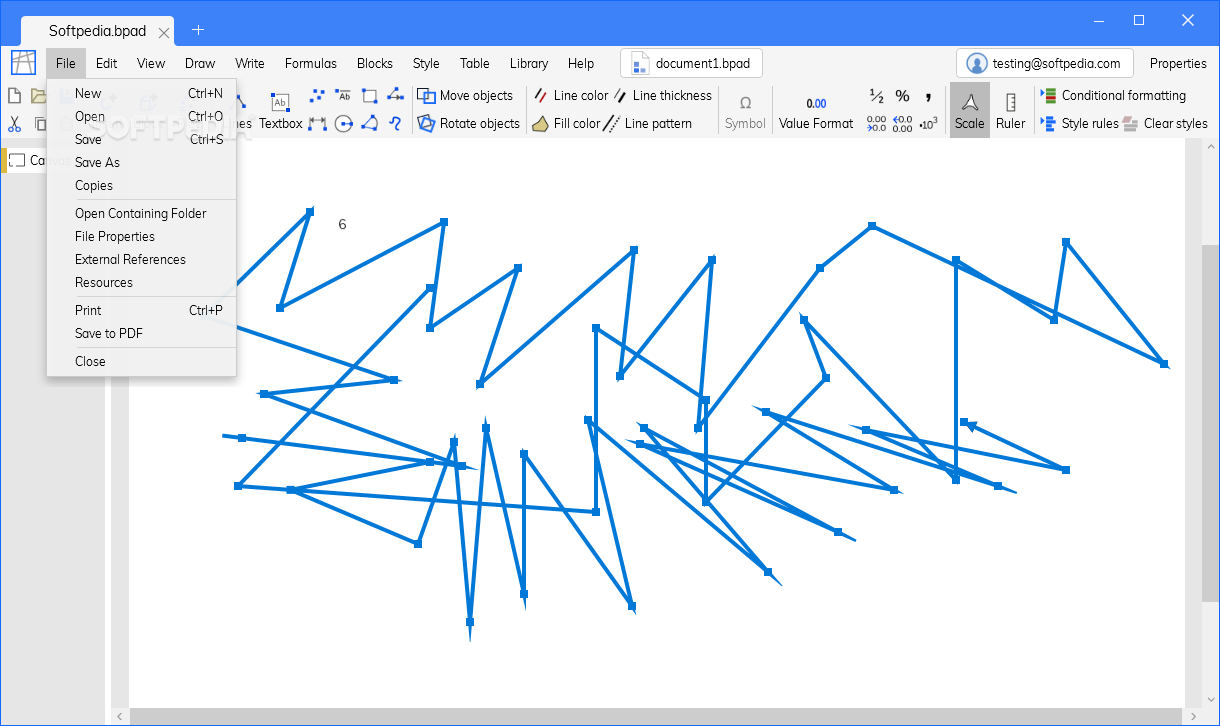Close the Softpedia.bpad tab
1220x726 pixels.
[164, 32]
